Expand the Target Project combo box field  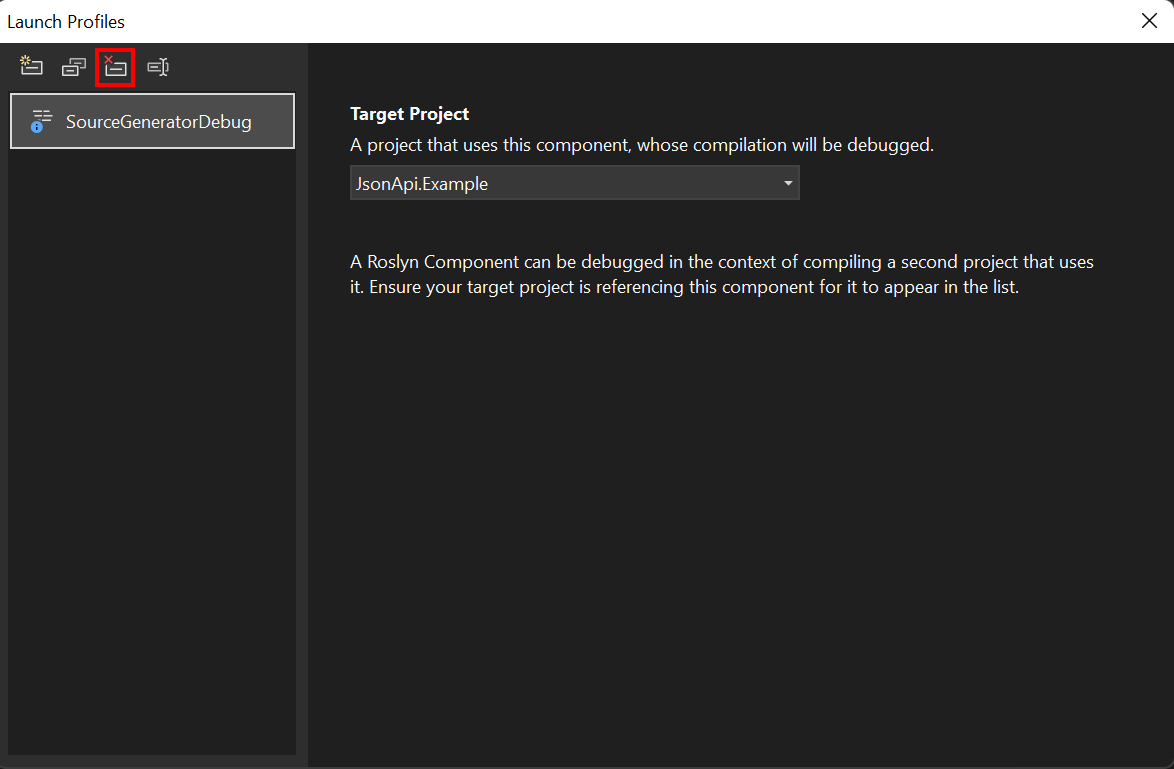(x=574, y=183)
